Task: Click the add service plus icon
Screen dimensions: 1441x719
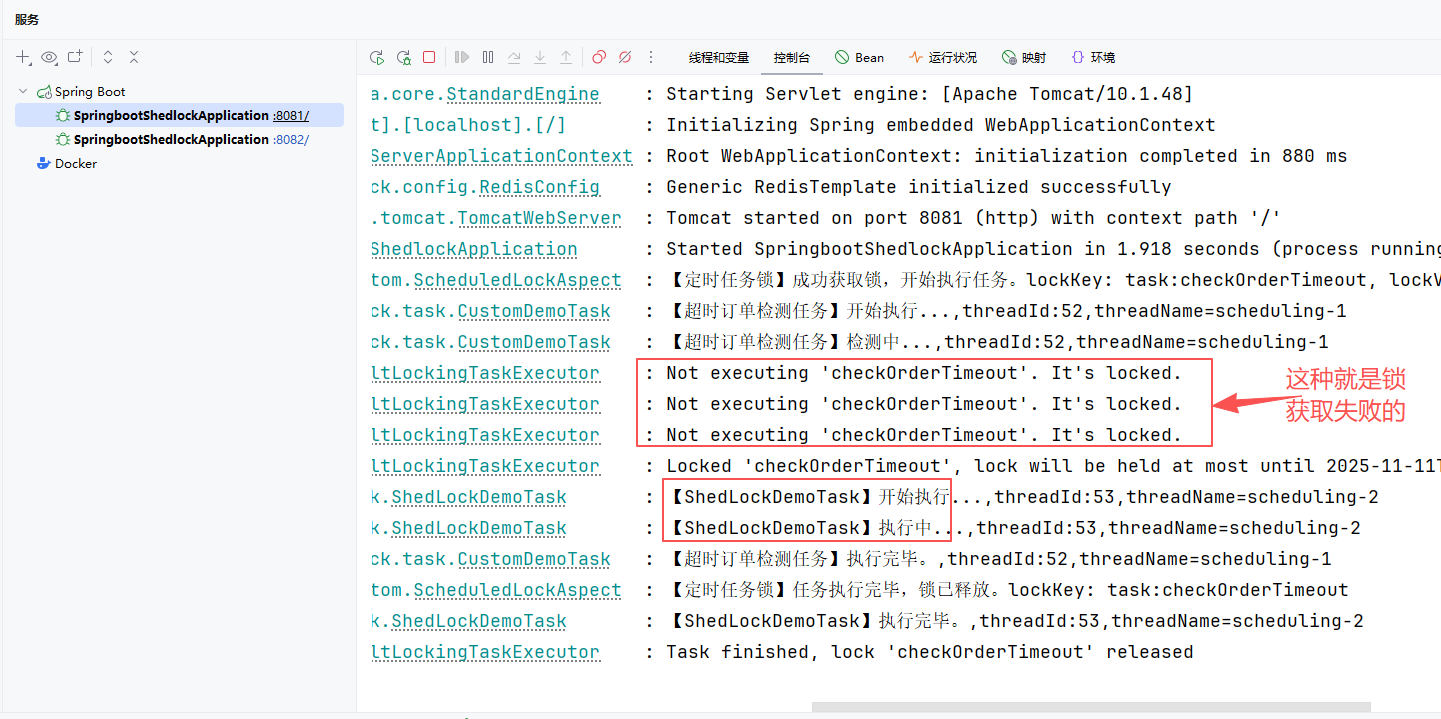Action: [x=23, y=58]
